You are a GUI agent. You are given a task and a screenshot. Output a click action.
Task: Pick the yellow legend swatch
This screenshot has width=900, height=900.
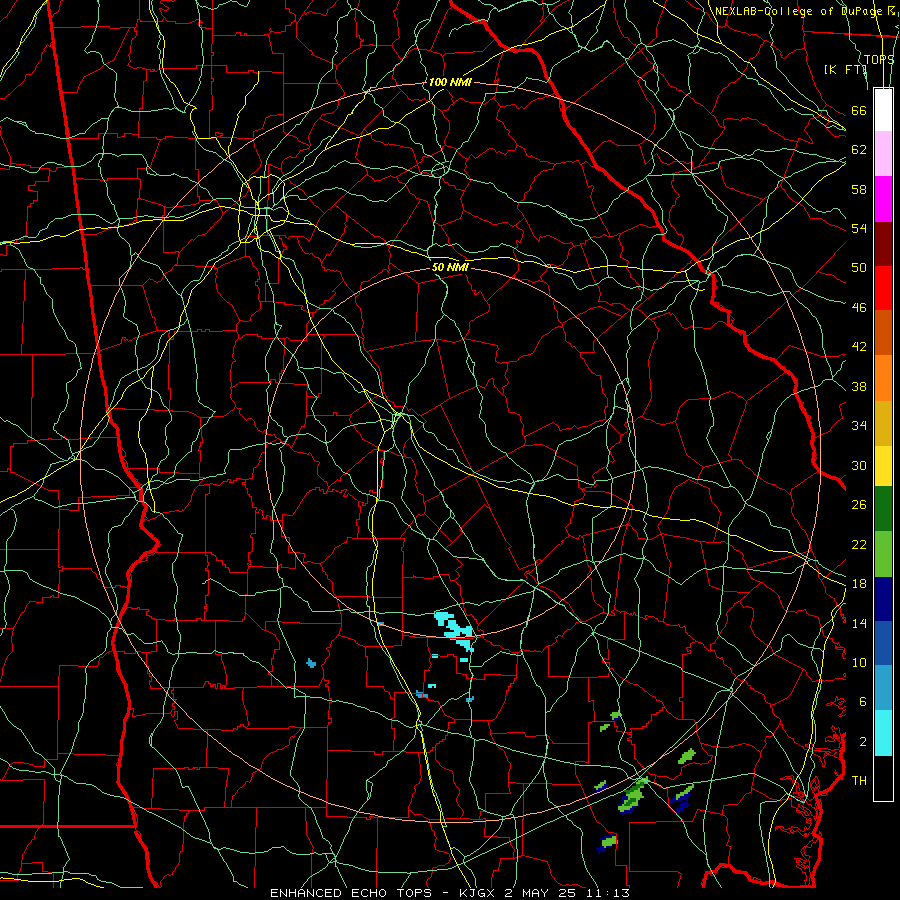click(x=883, y=465)
